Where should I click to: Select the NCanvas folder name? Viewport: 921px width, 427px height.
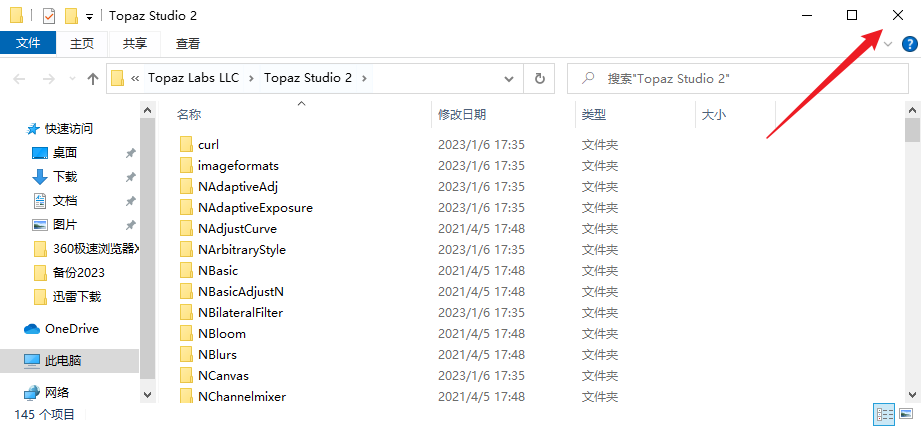tap(223, 375)
